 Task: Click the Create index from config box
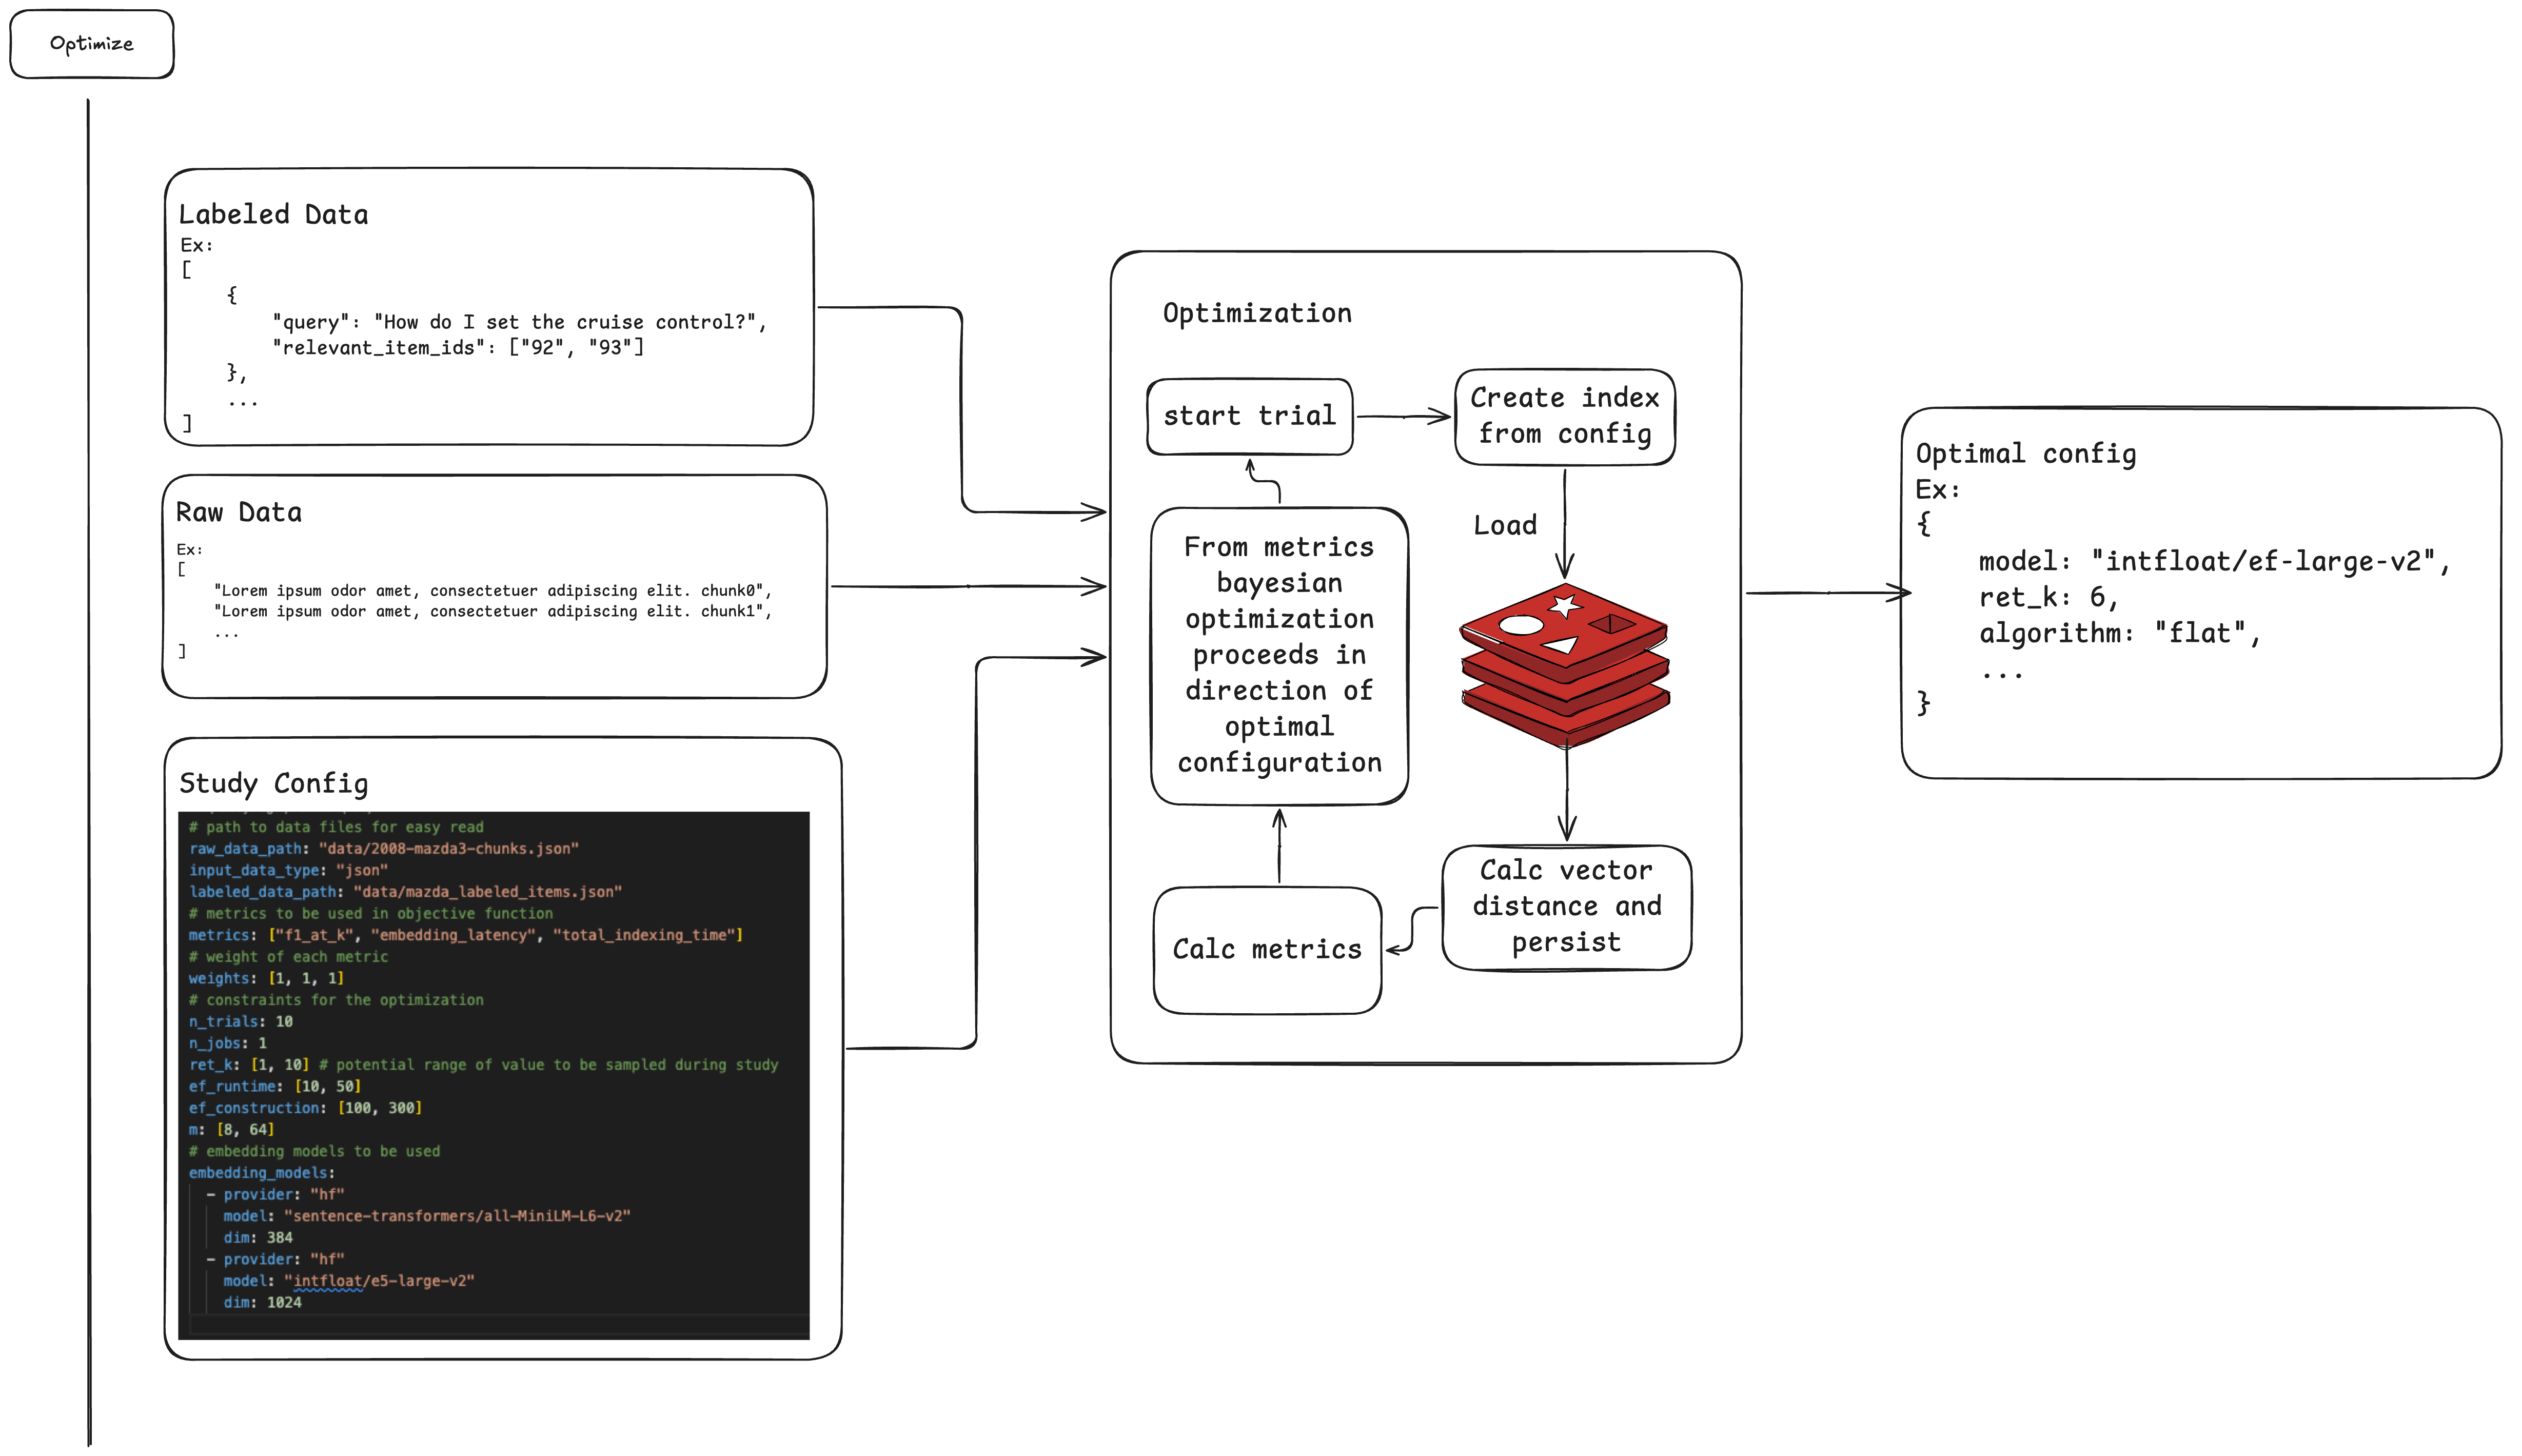(1565, 416)
